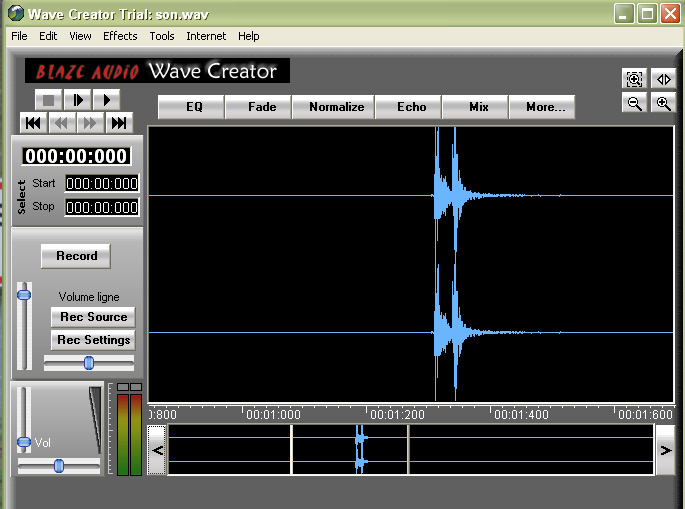The height and width of the screenshot is (509, 685).
Task: Maximize the Wave Creator window
Action: [x=647, y=14]
